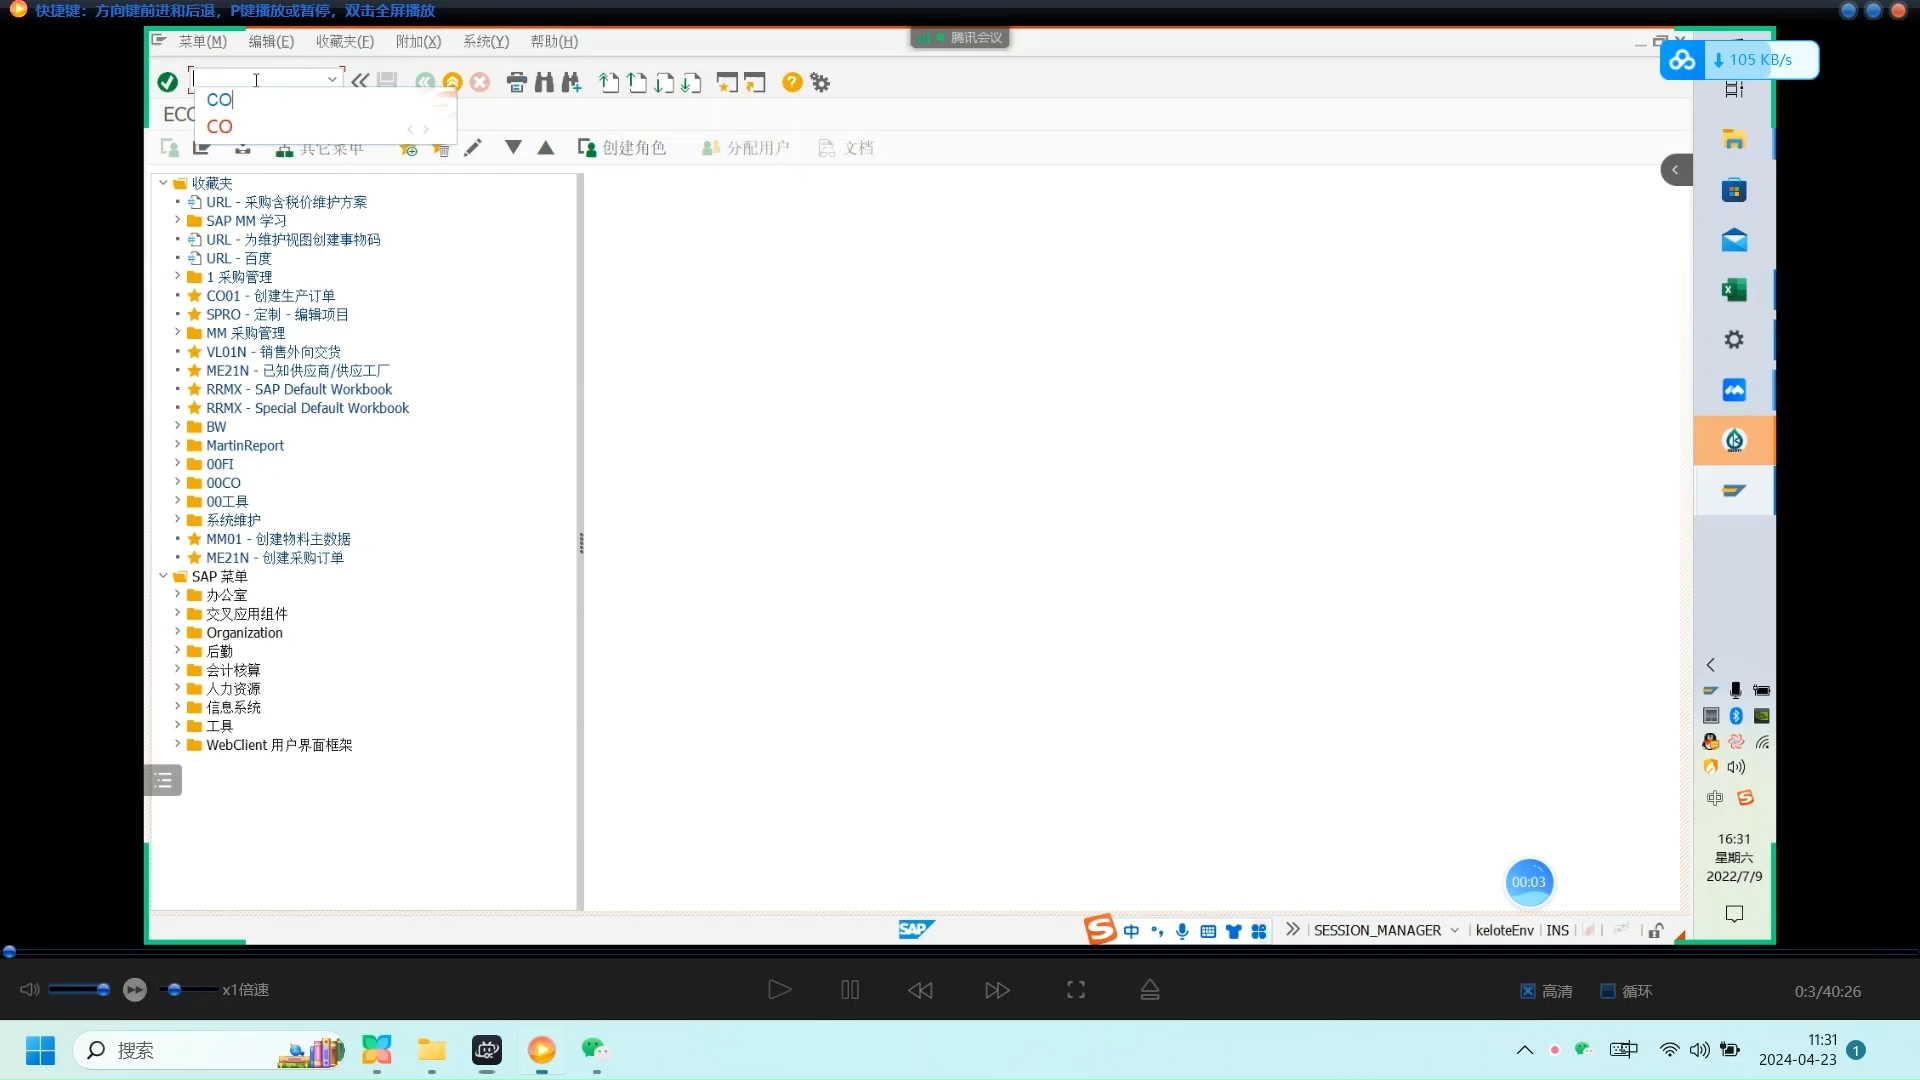Expand the 会计核算 folder
This screenshot has width=1920, height=1080.
click(x=178, y=669)
